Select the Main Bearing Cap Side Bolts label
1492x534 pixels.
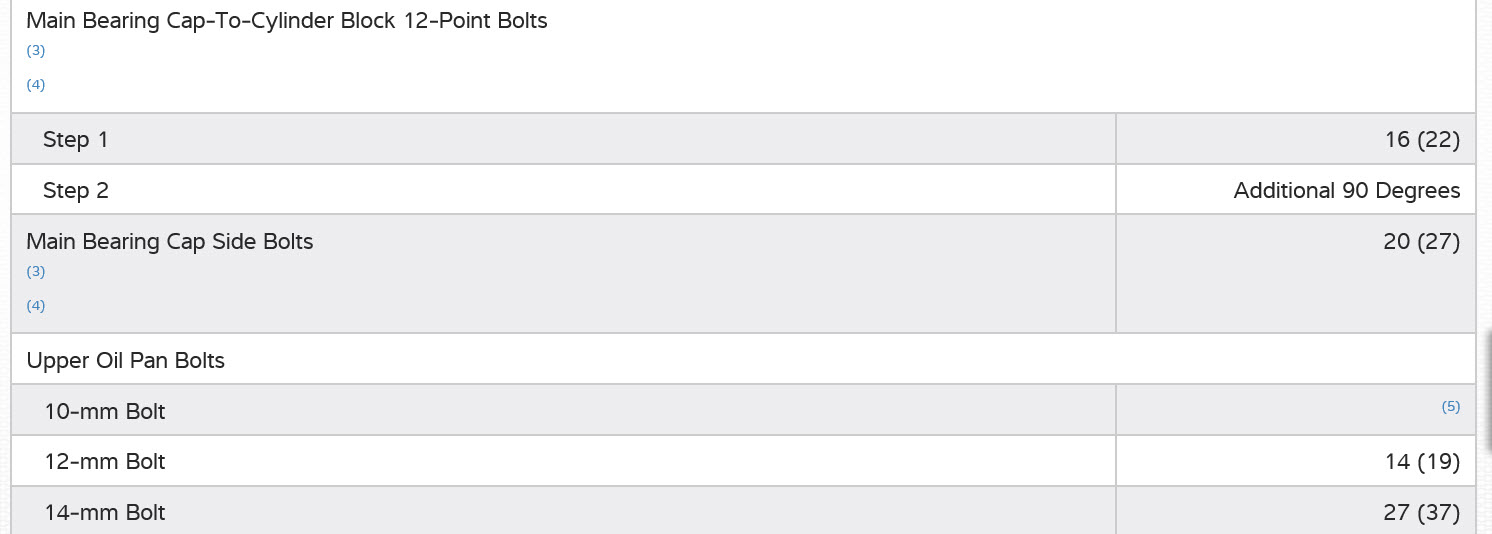click(169, 242)
